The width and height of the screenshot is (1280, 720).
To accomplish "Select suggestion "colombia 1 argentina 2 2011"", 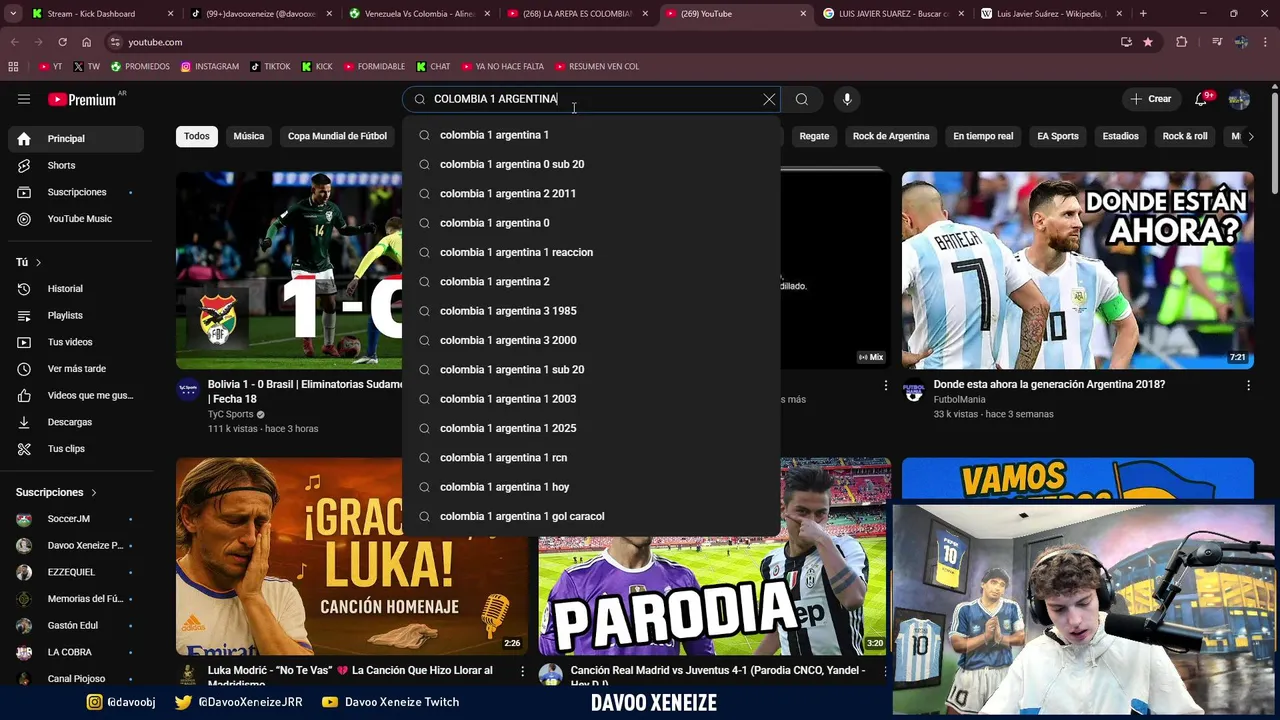I will tap(591, 193).
